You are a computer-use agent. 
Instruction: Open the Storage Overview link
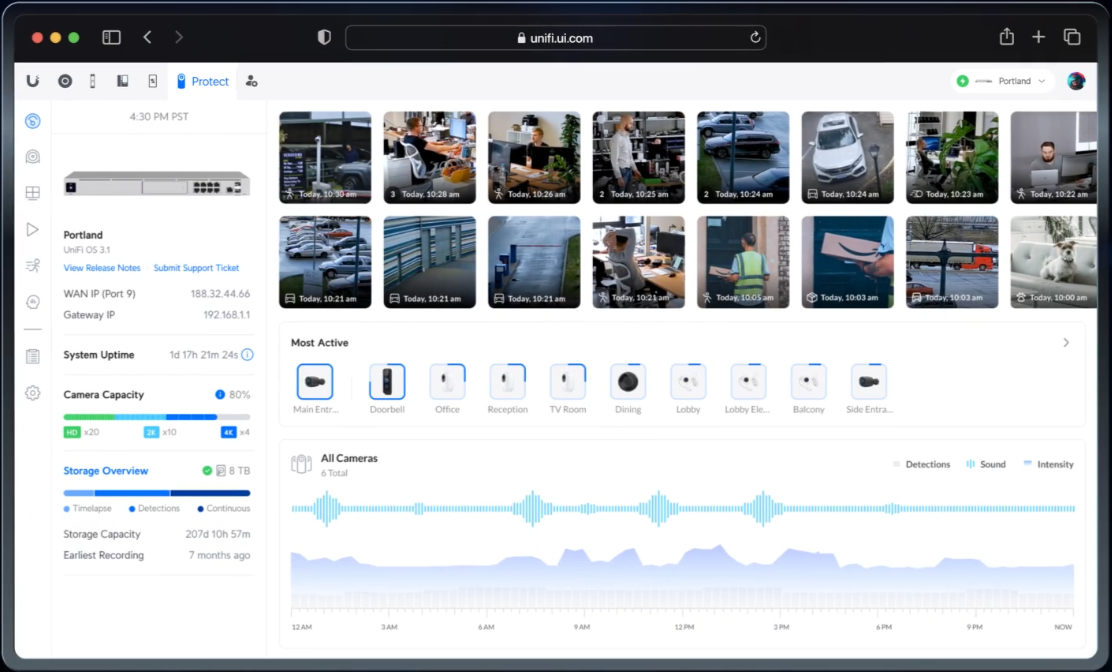point(106,471)
